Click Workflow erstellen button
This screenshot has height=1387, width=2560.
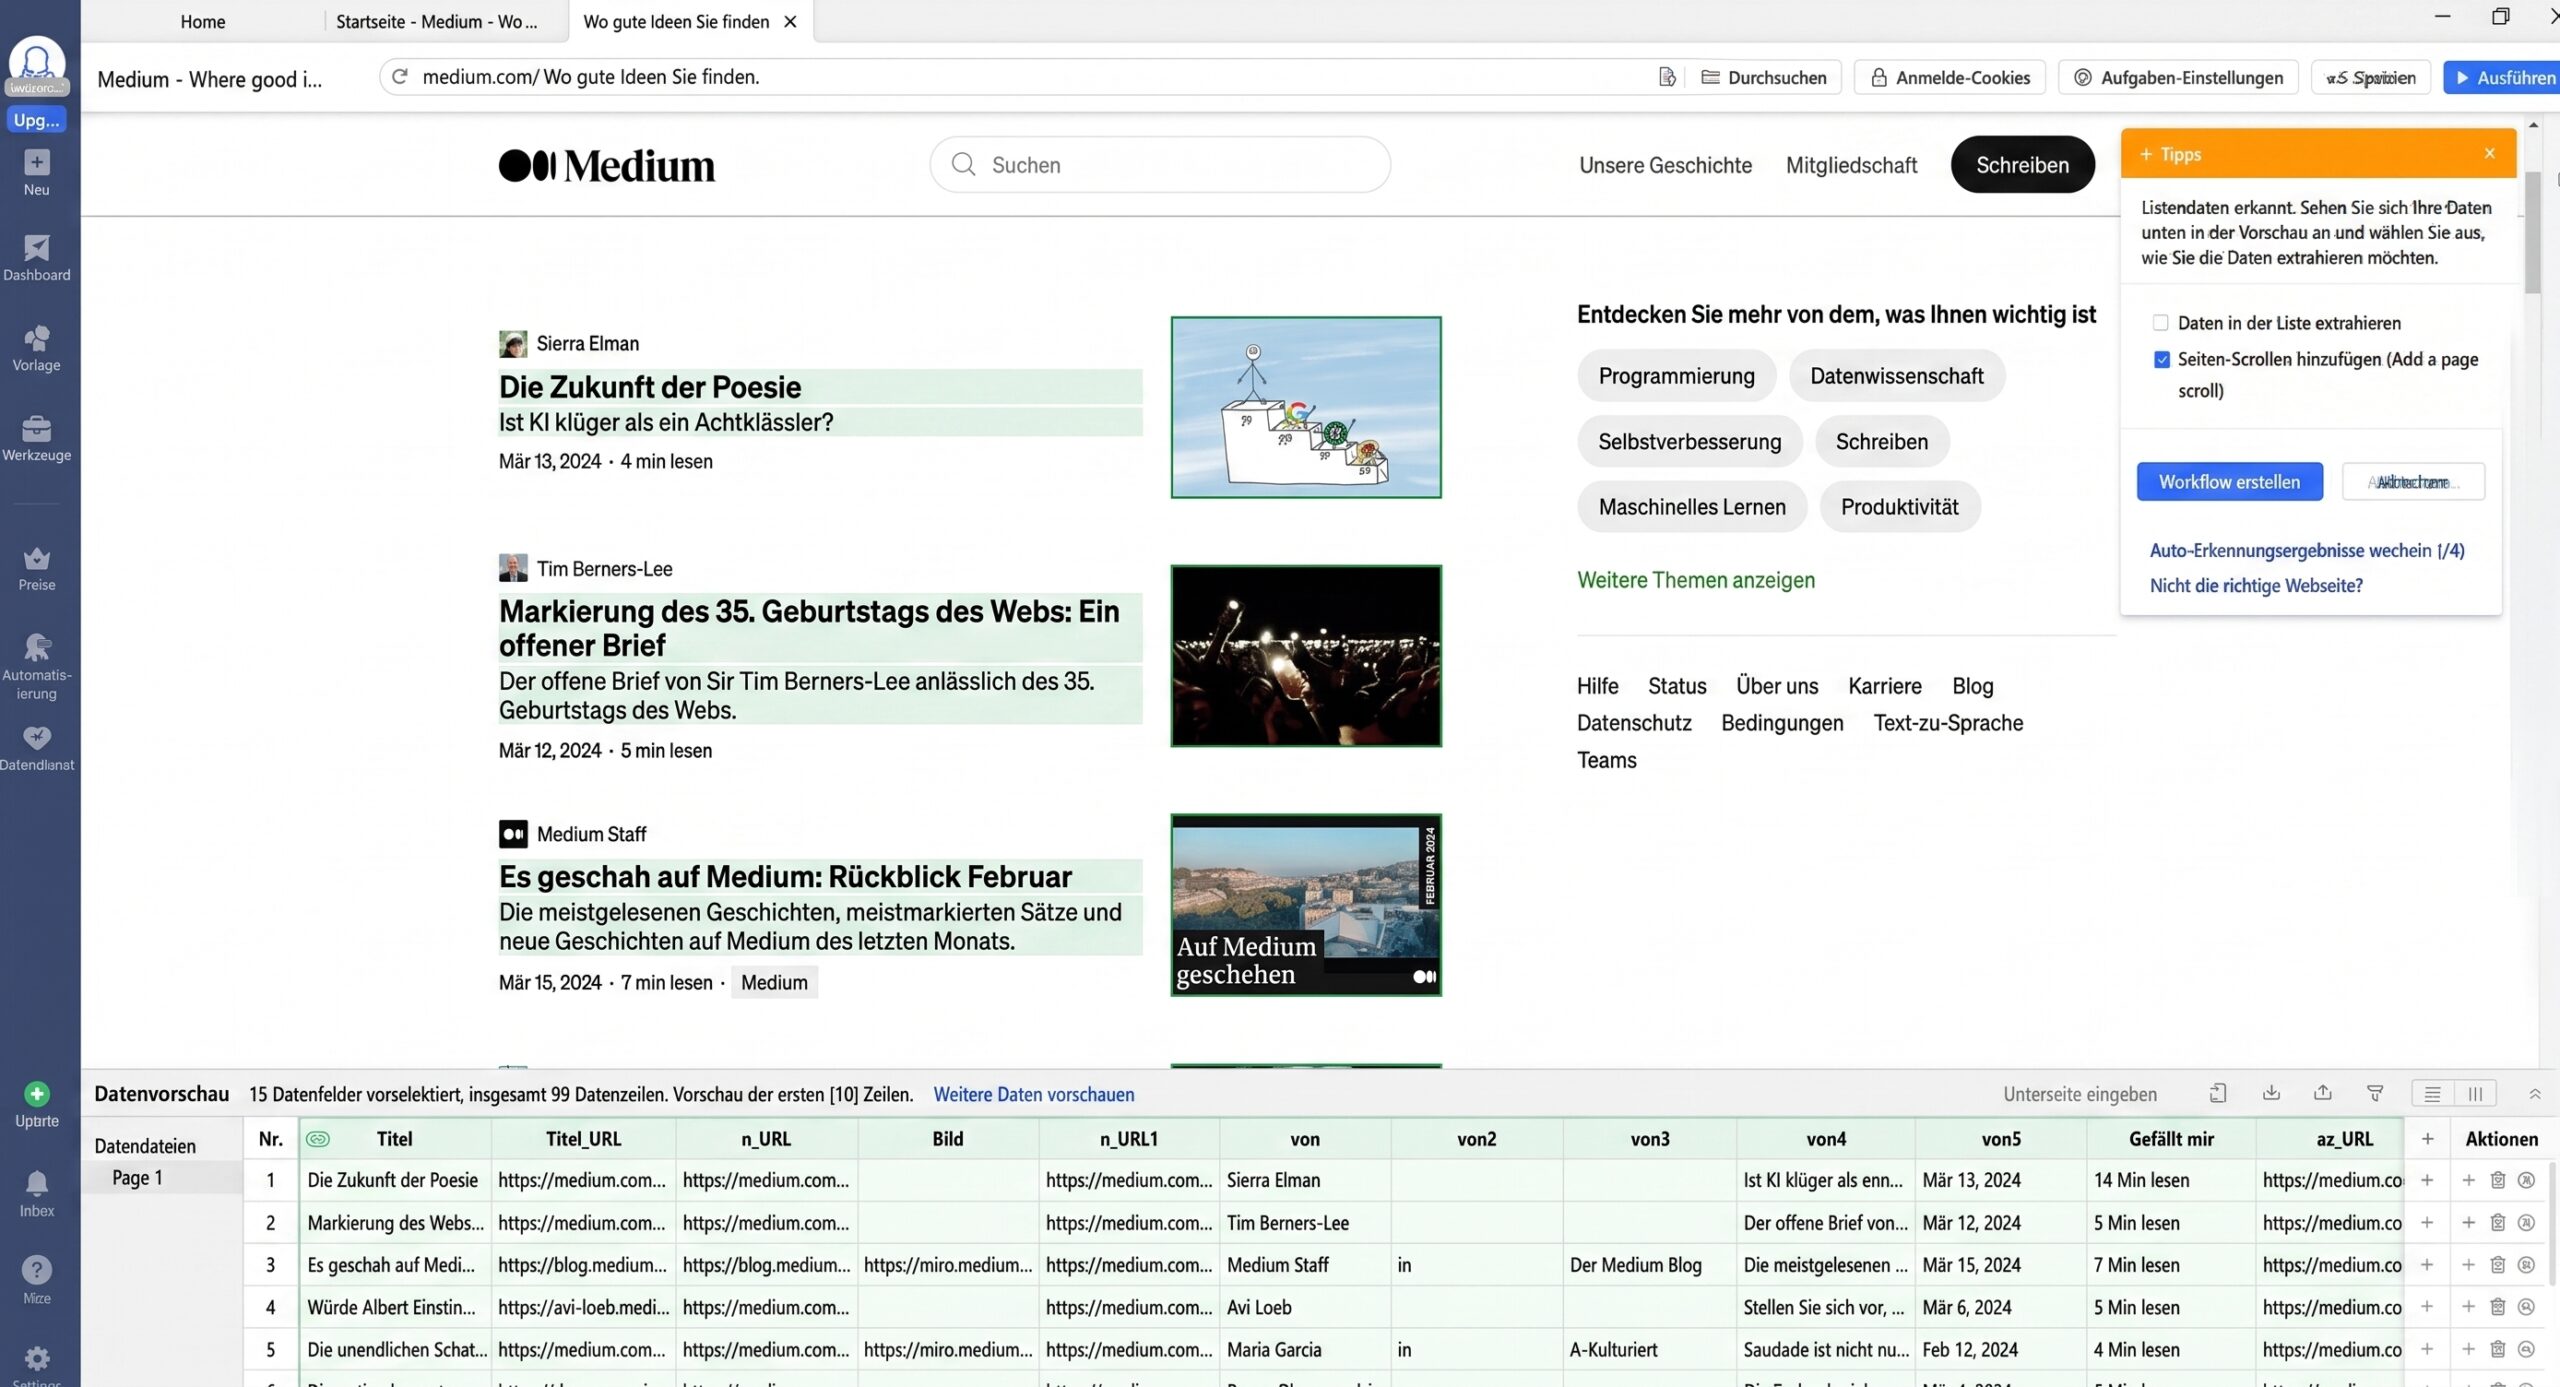coord(2229,482)
